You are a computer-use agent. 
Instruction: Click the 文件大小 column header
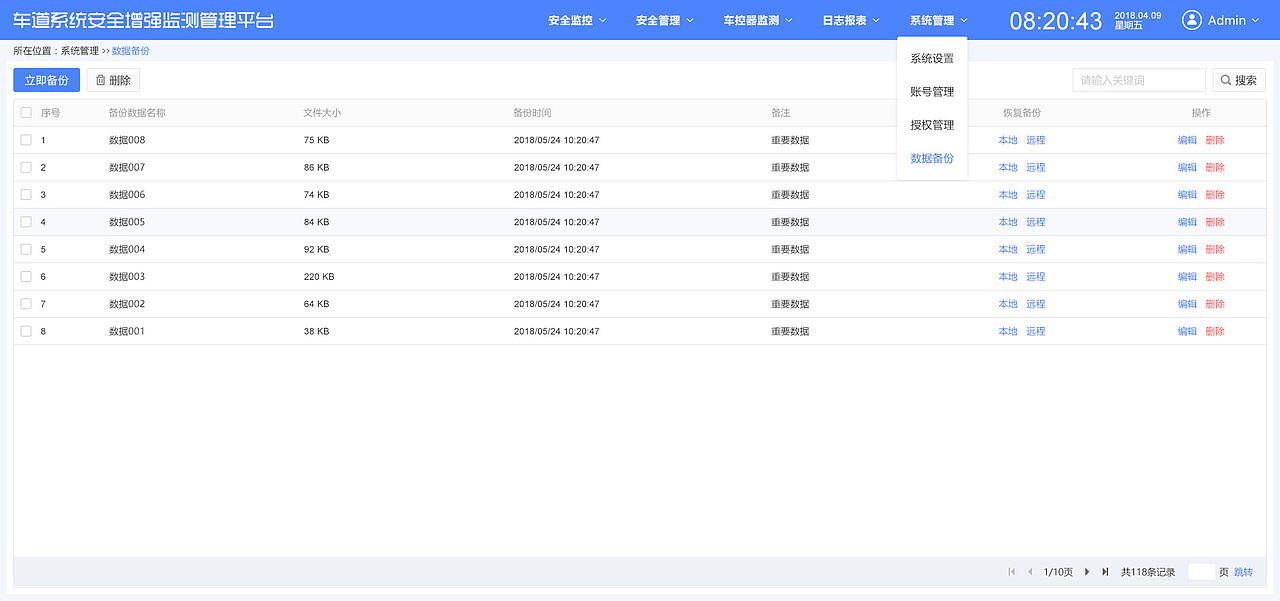322,113
